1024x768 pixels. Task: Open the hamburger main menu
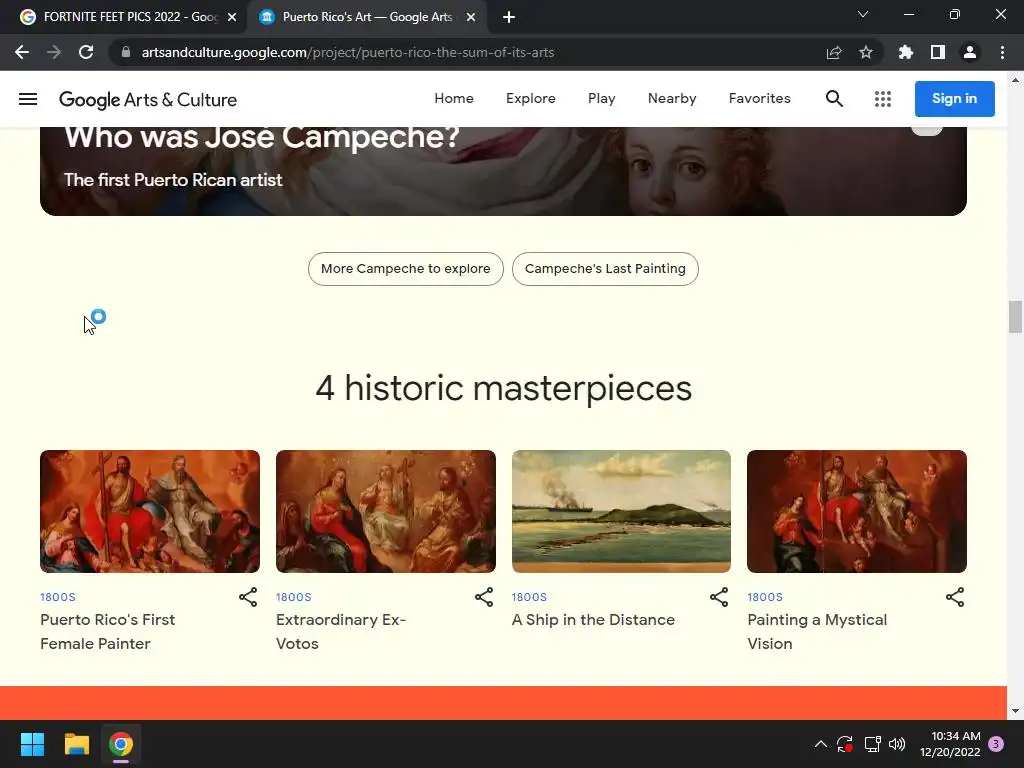tap(28, 99)
